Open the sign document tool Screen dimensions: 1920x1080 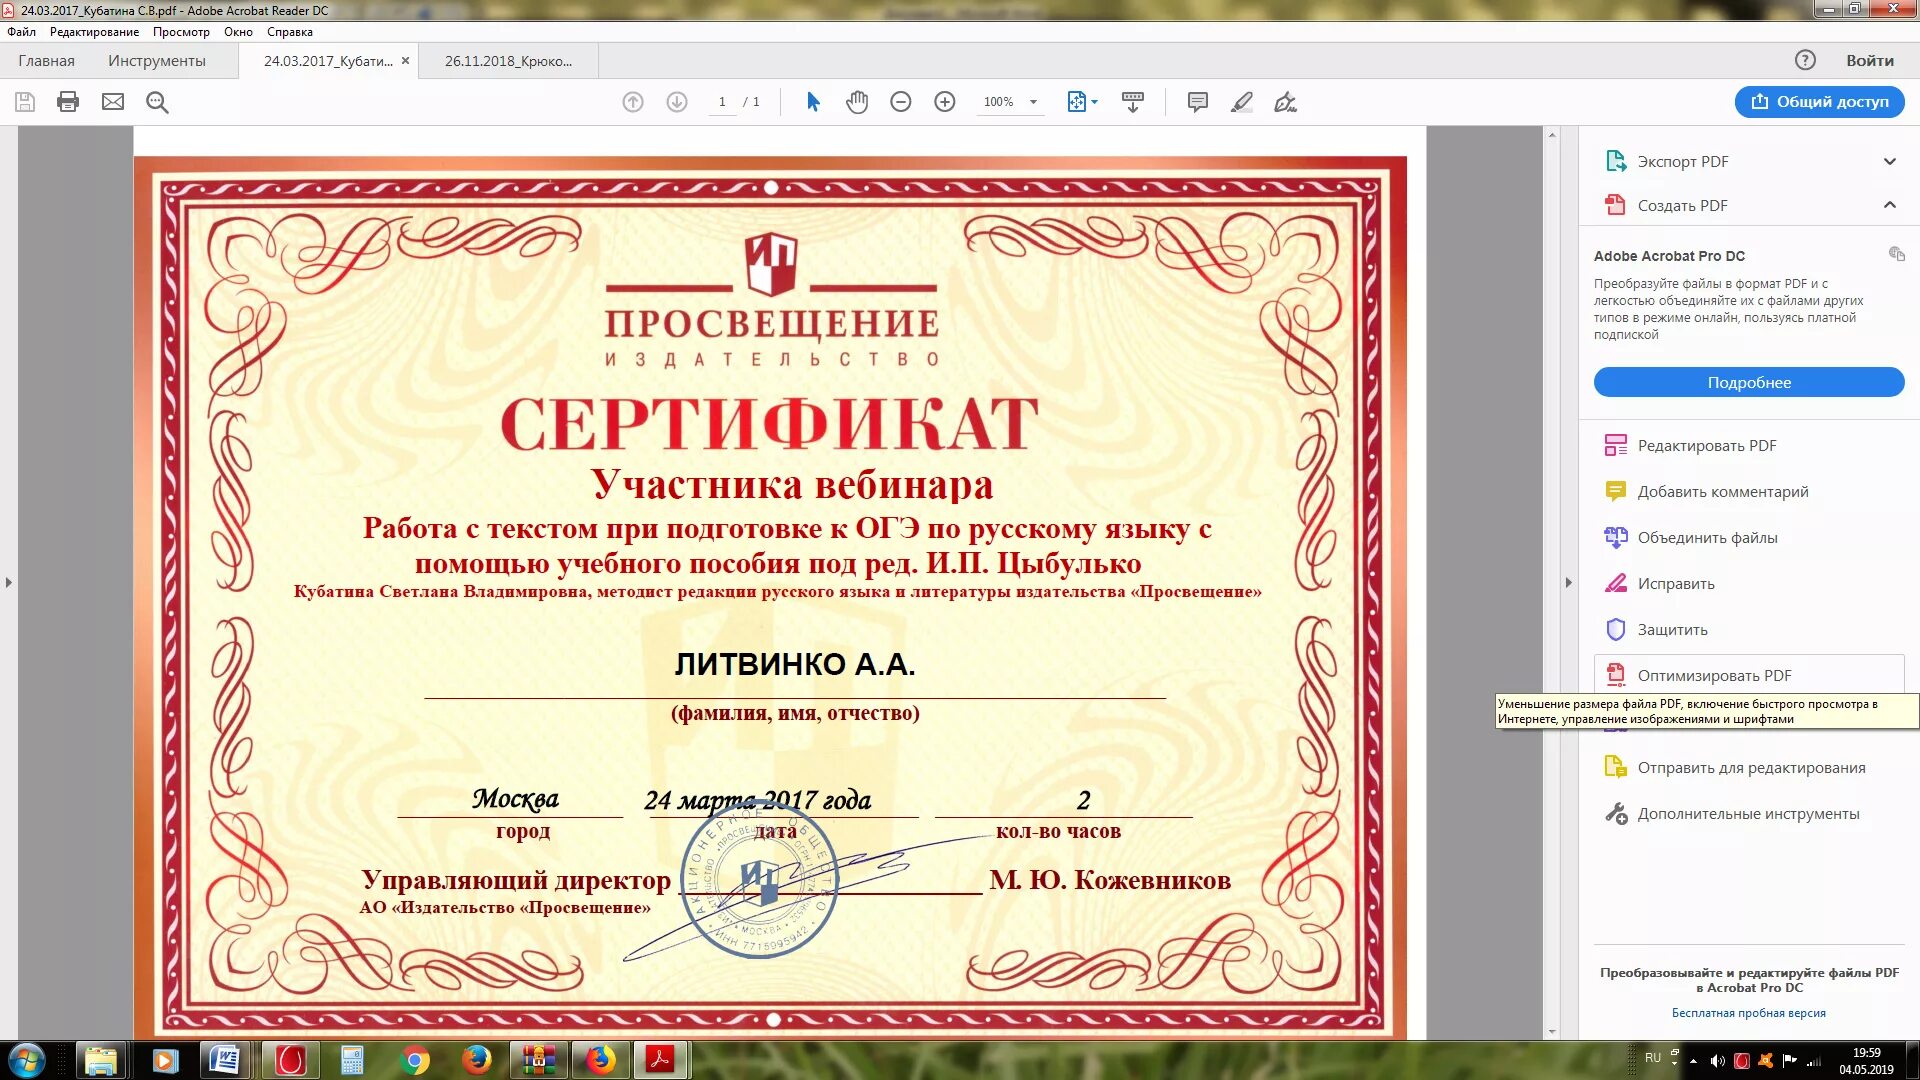coord(1285,102)
